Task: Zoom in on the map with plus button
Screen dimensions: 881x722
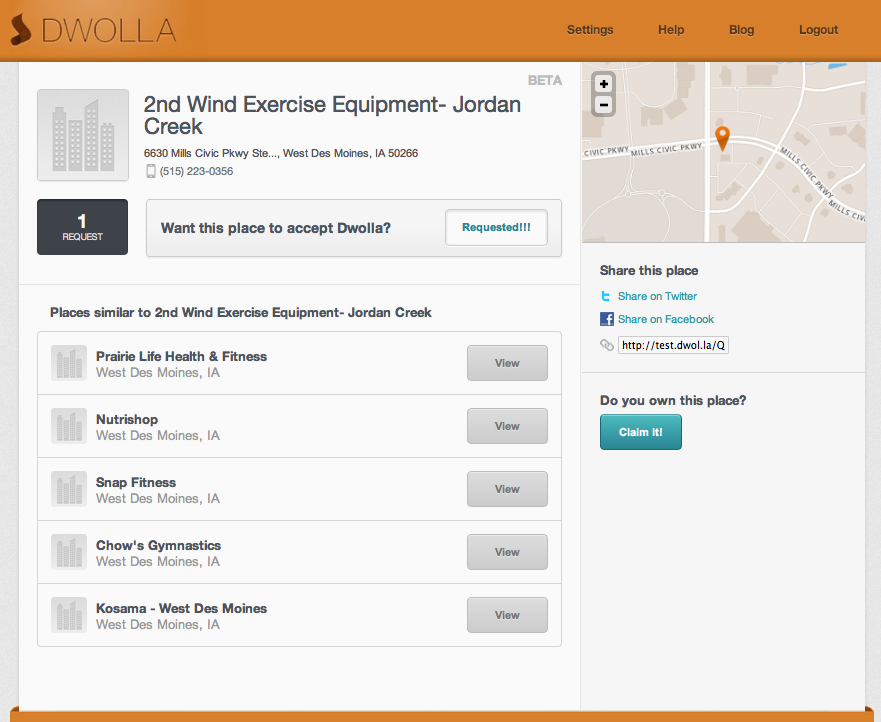Action: pos(603,84)
